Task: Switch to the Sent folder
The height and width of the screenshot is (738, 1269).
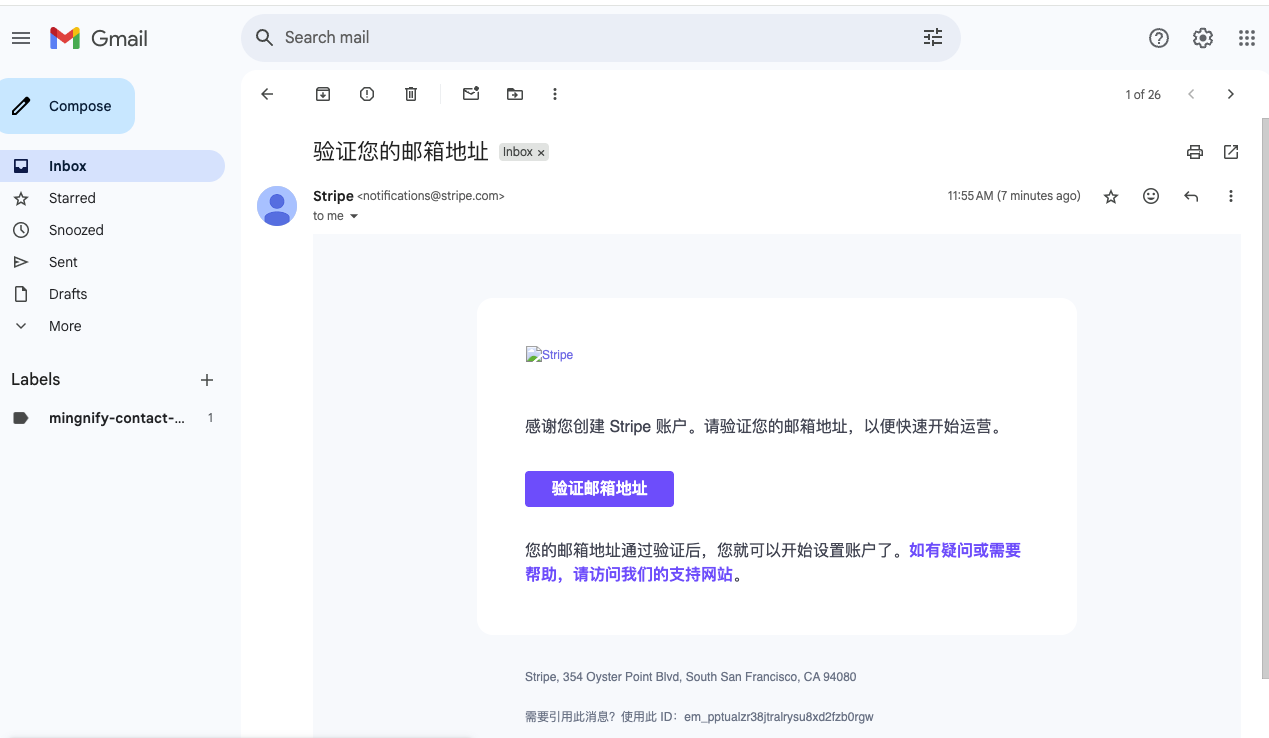Action: [63, 261]
